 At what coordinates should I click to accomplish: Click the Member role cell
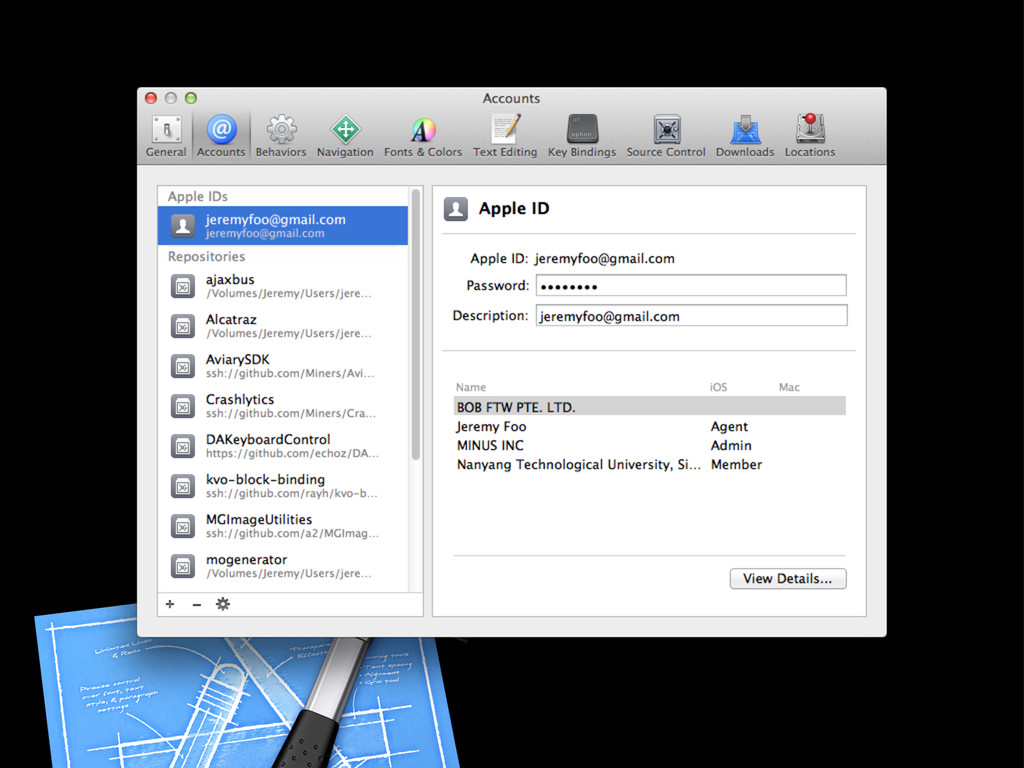pyautogui.click(x=736, y=464)
